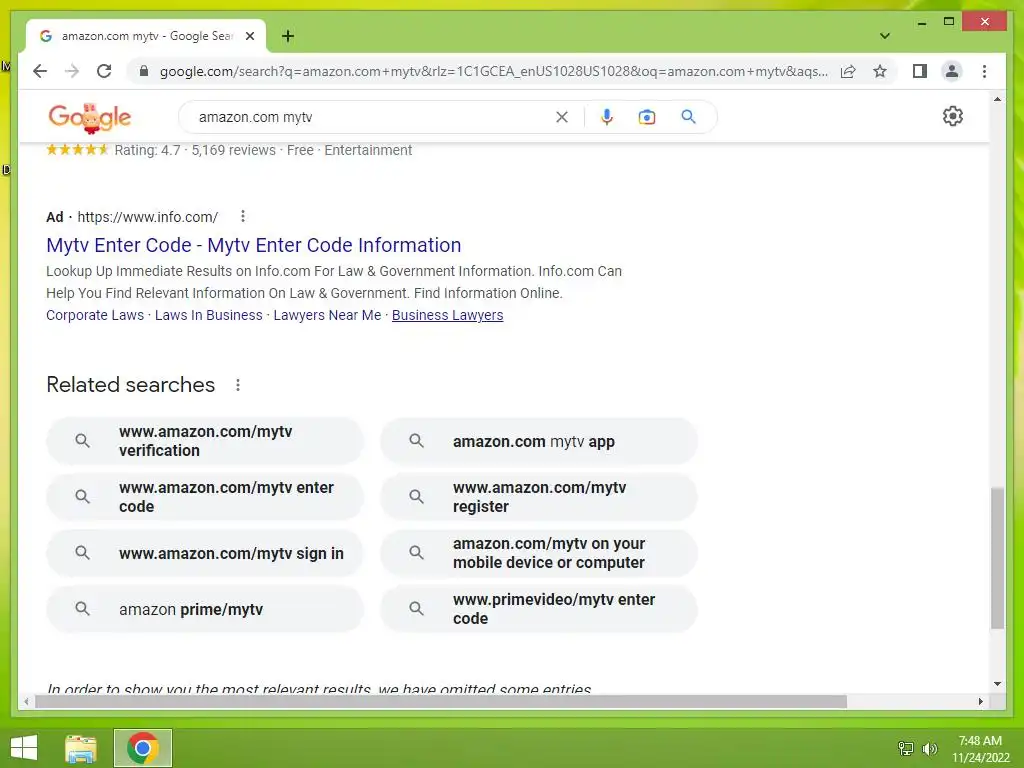Search by image with camera icon
The width and height of the screenshot is (1024, 768).
click(647, 117)
